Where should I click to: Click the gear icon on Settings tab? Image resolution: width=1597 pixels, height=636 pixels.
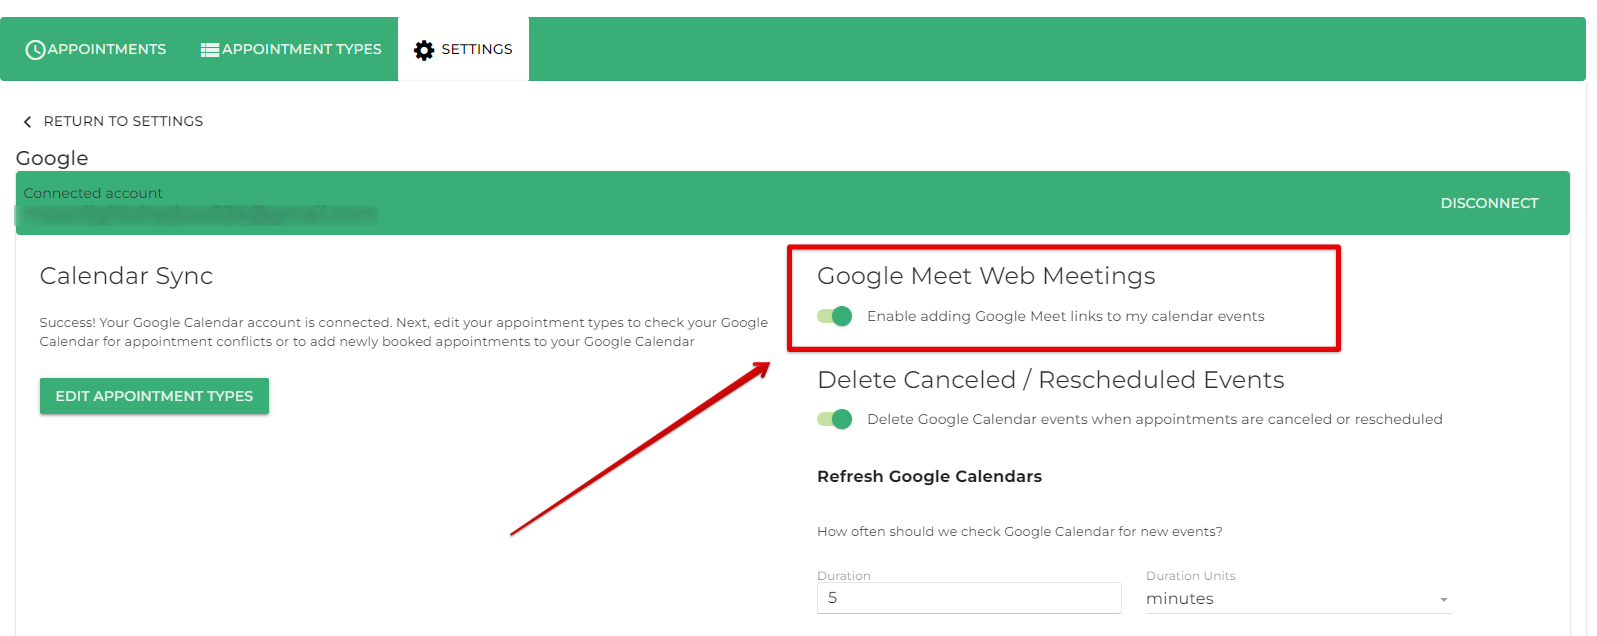point(424,49)
